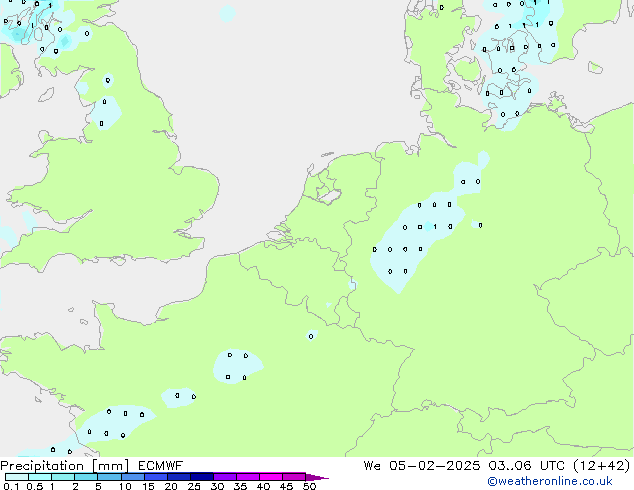Viewport: 634px width, 490px height.
Task: Click the "(12+42)" forecast run text
Action: coord(602,466)
